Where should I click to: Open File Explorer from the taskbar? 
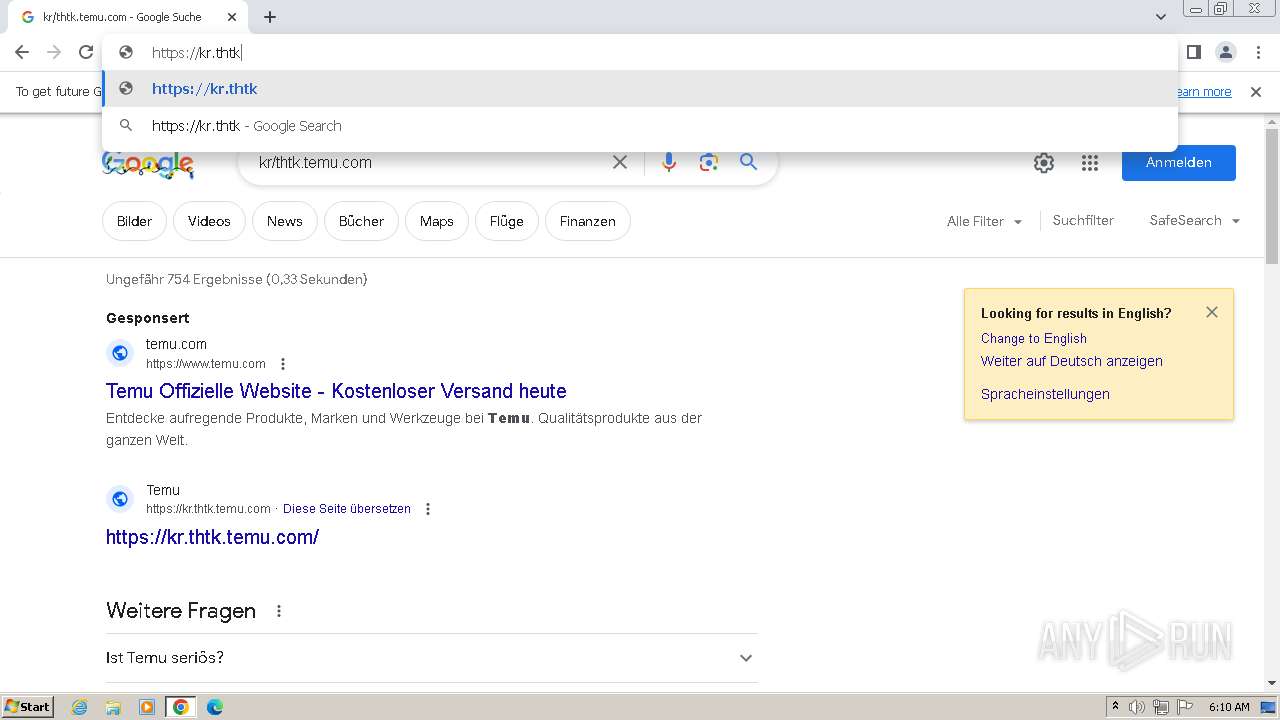click(113, 707)
